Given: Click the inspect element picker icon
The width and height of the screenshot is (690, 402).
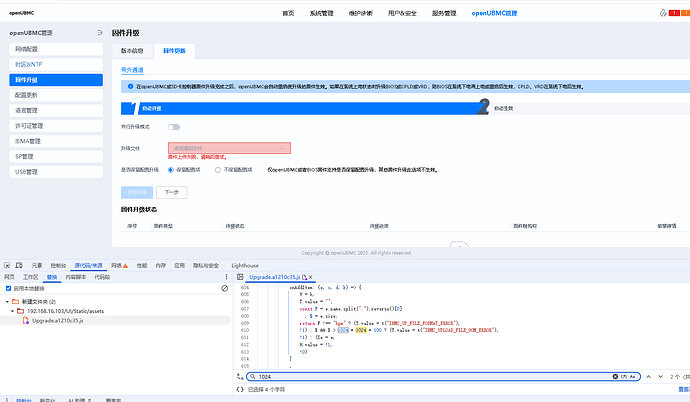Looking at the screenshot, I should click(x=7, y=266).
